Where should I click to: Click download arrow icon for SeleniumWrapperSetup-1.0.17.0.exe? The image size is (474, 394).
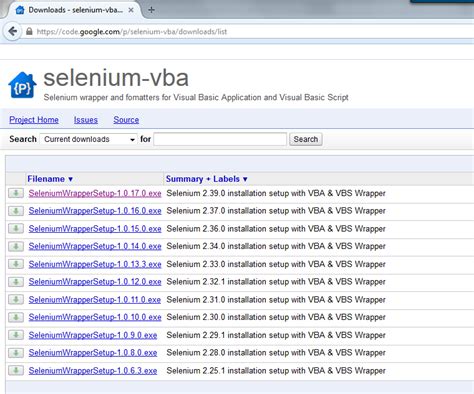pos(16,193)
